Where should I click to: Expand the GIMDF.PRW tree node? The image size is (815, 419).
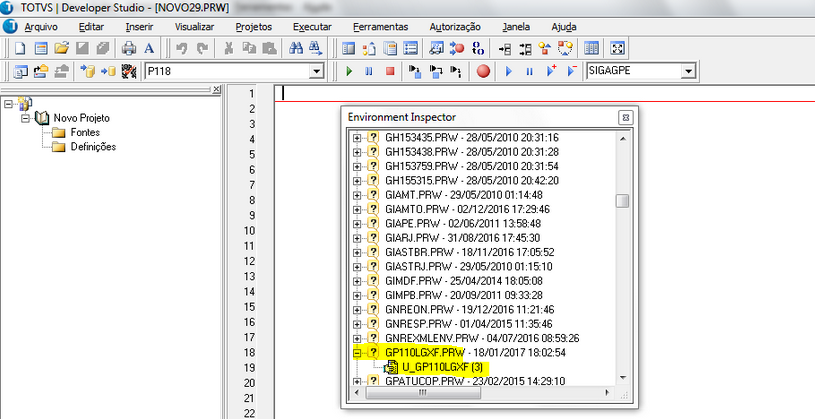point(357,281)
